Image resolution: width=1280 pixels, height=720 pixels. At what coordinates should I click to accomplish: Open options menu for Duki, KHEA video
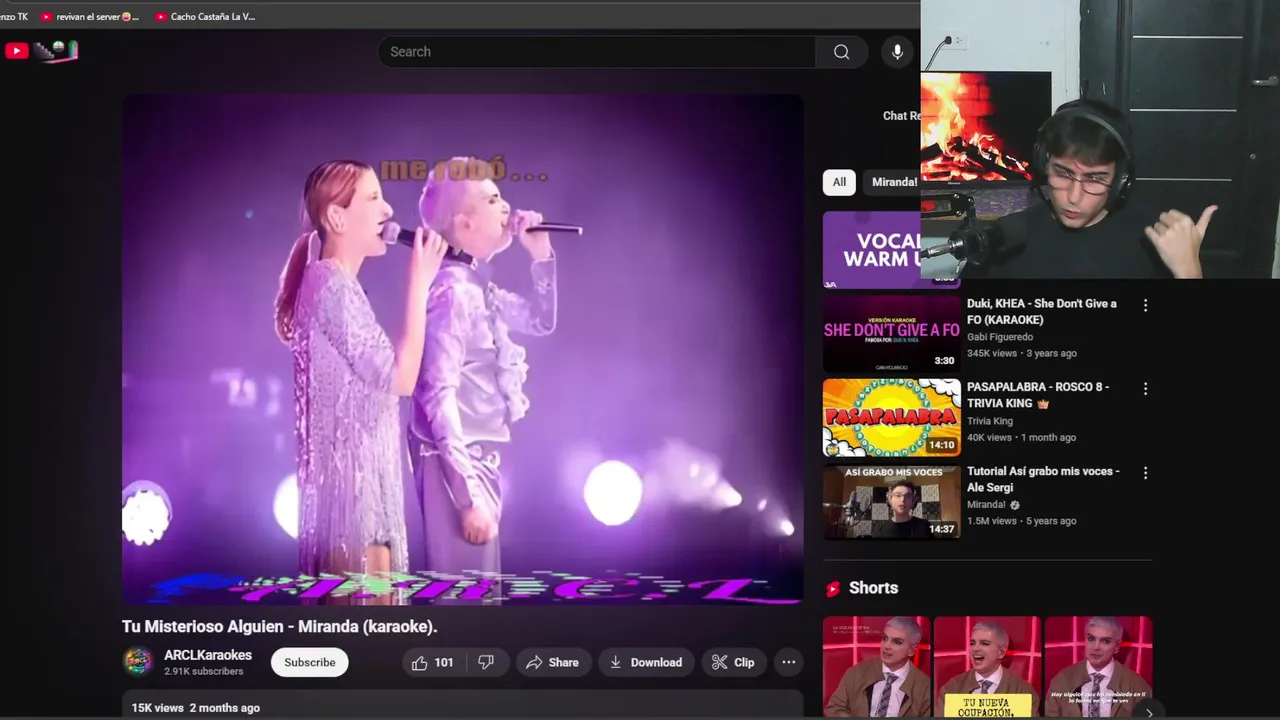point(1145,305)
